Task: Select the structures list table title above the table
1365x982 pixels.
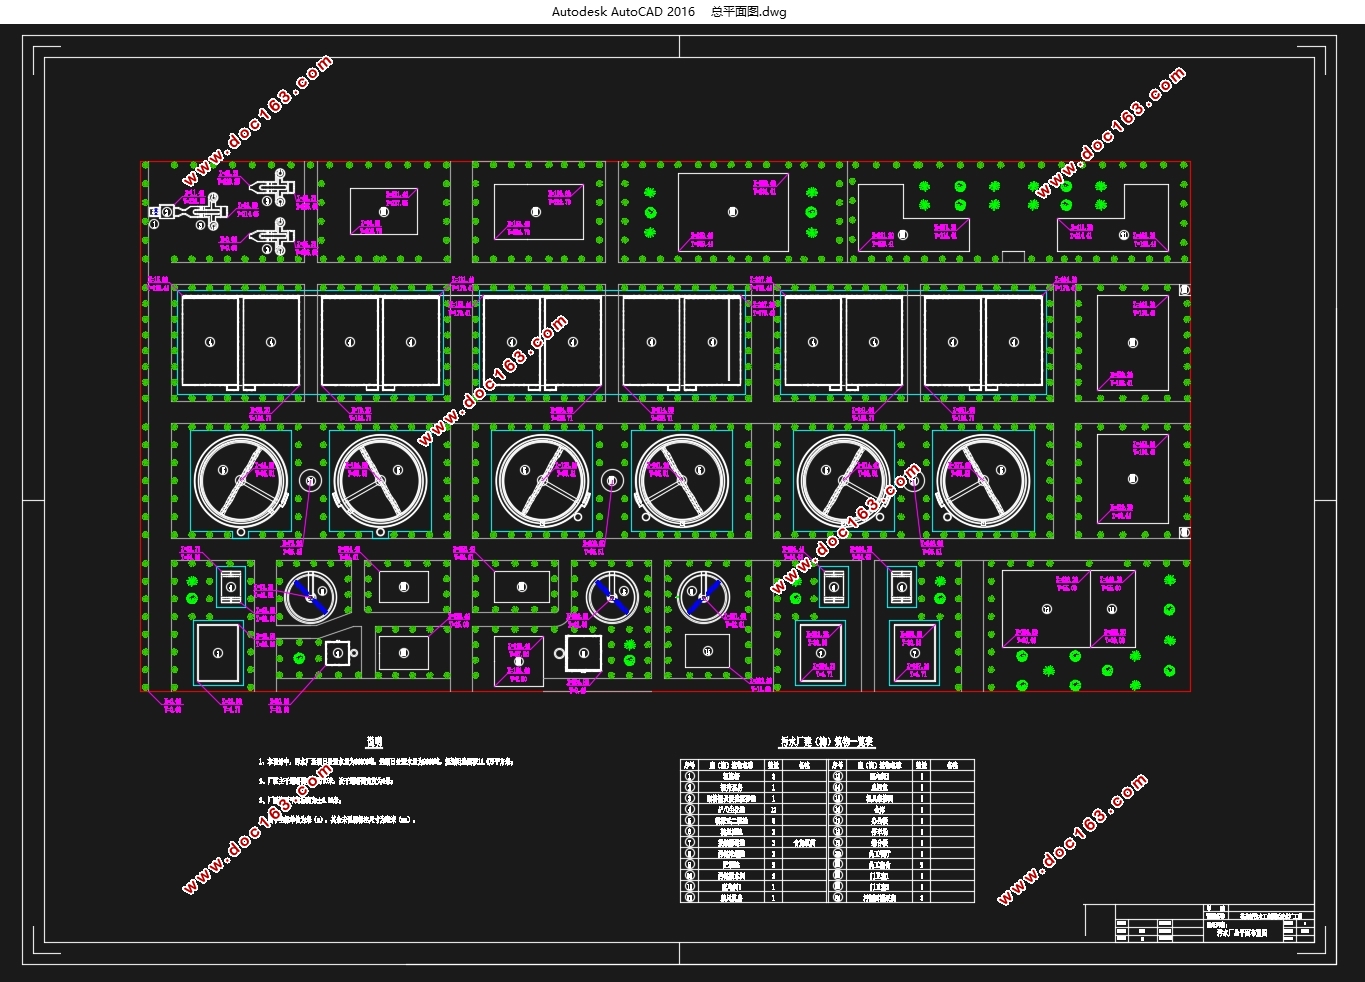Action: tap(827, 742)
